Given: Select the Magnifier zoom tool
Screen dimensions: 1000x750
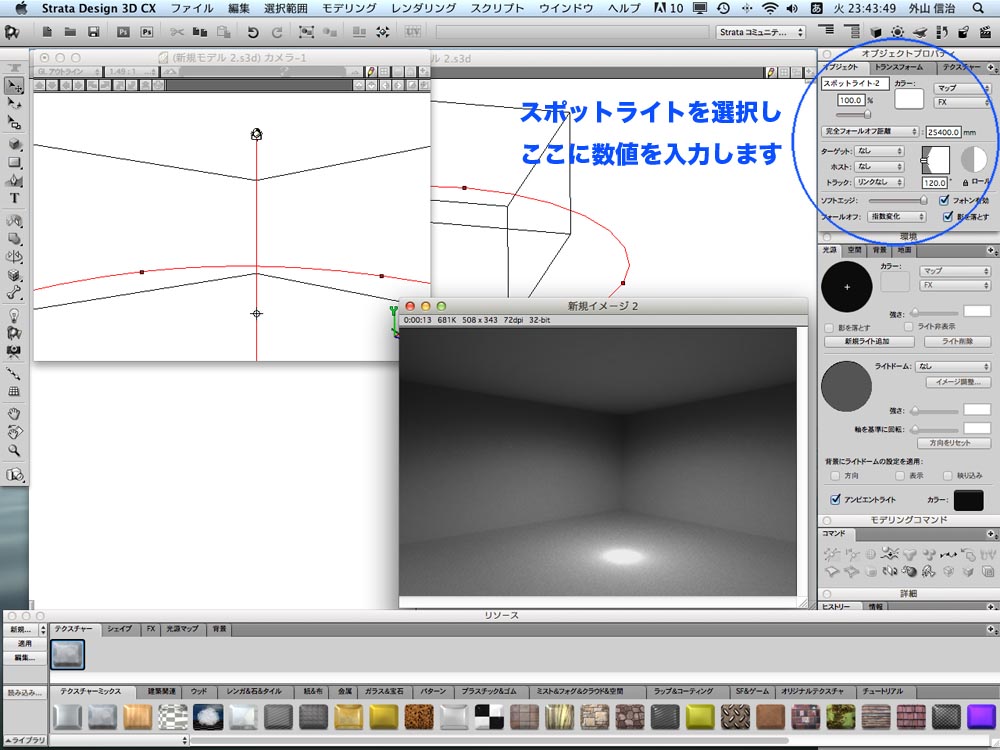Looking at the screenshot, I should [14, 450].
